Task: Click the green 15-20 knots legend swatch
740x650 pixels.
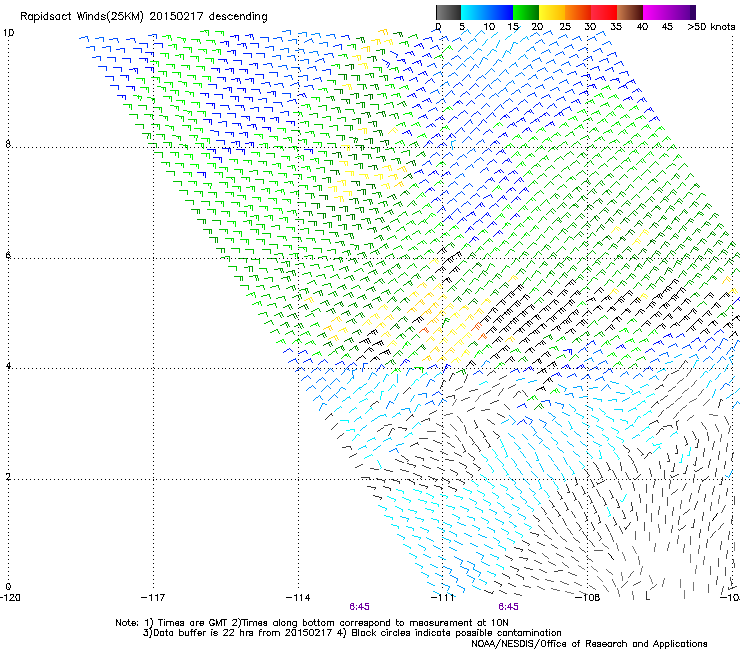Action: coord(526,12)
